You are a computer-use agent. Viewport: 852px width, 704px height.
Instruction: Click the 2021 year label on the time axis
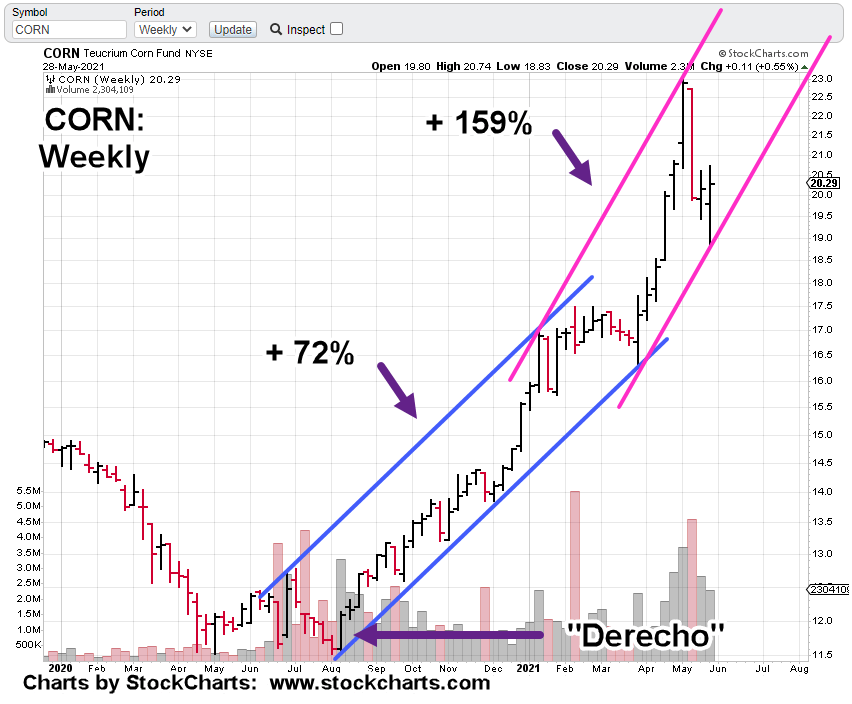(x=530, y=665)
